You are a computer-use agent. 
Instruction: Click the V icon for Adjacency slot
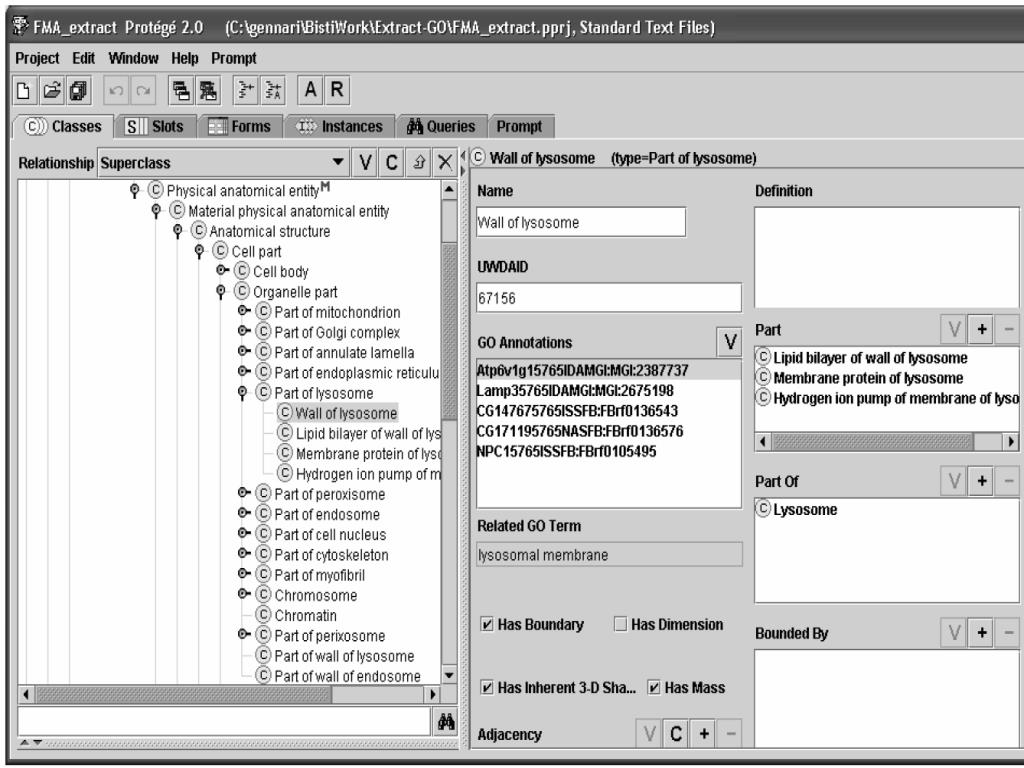coord(649,733)
